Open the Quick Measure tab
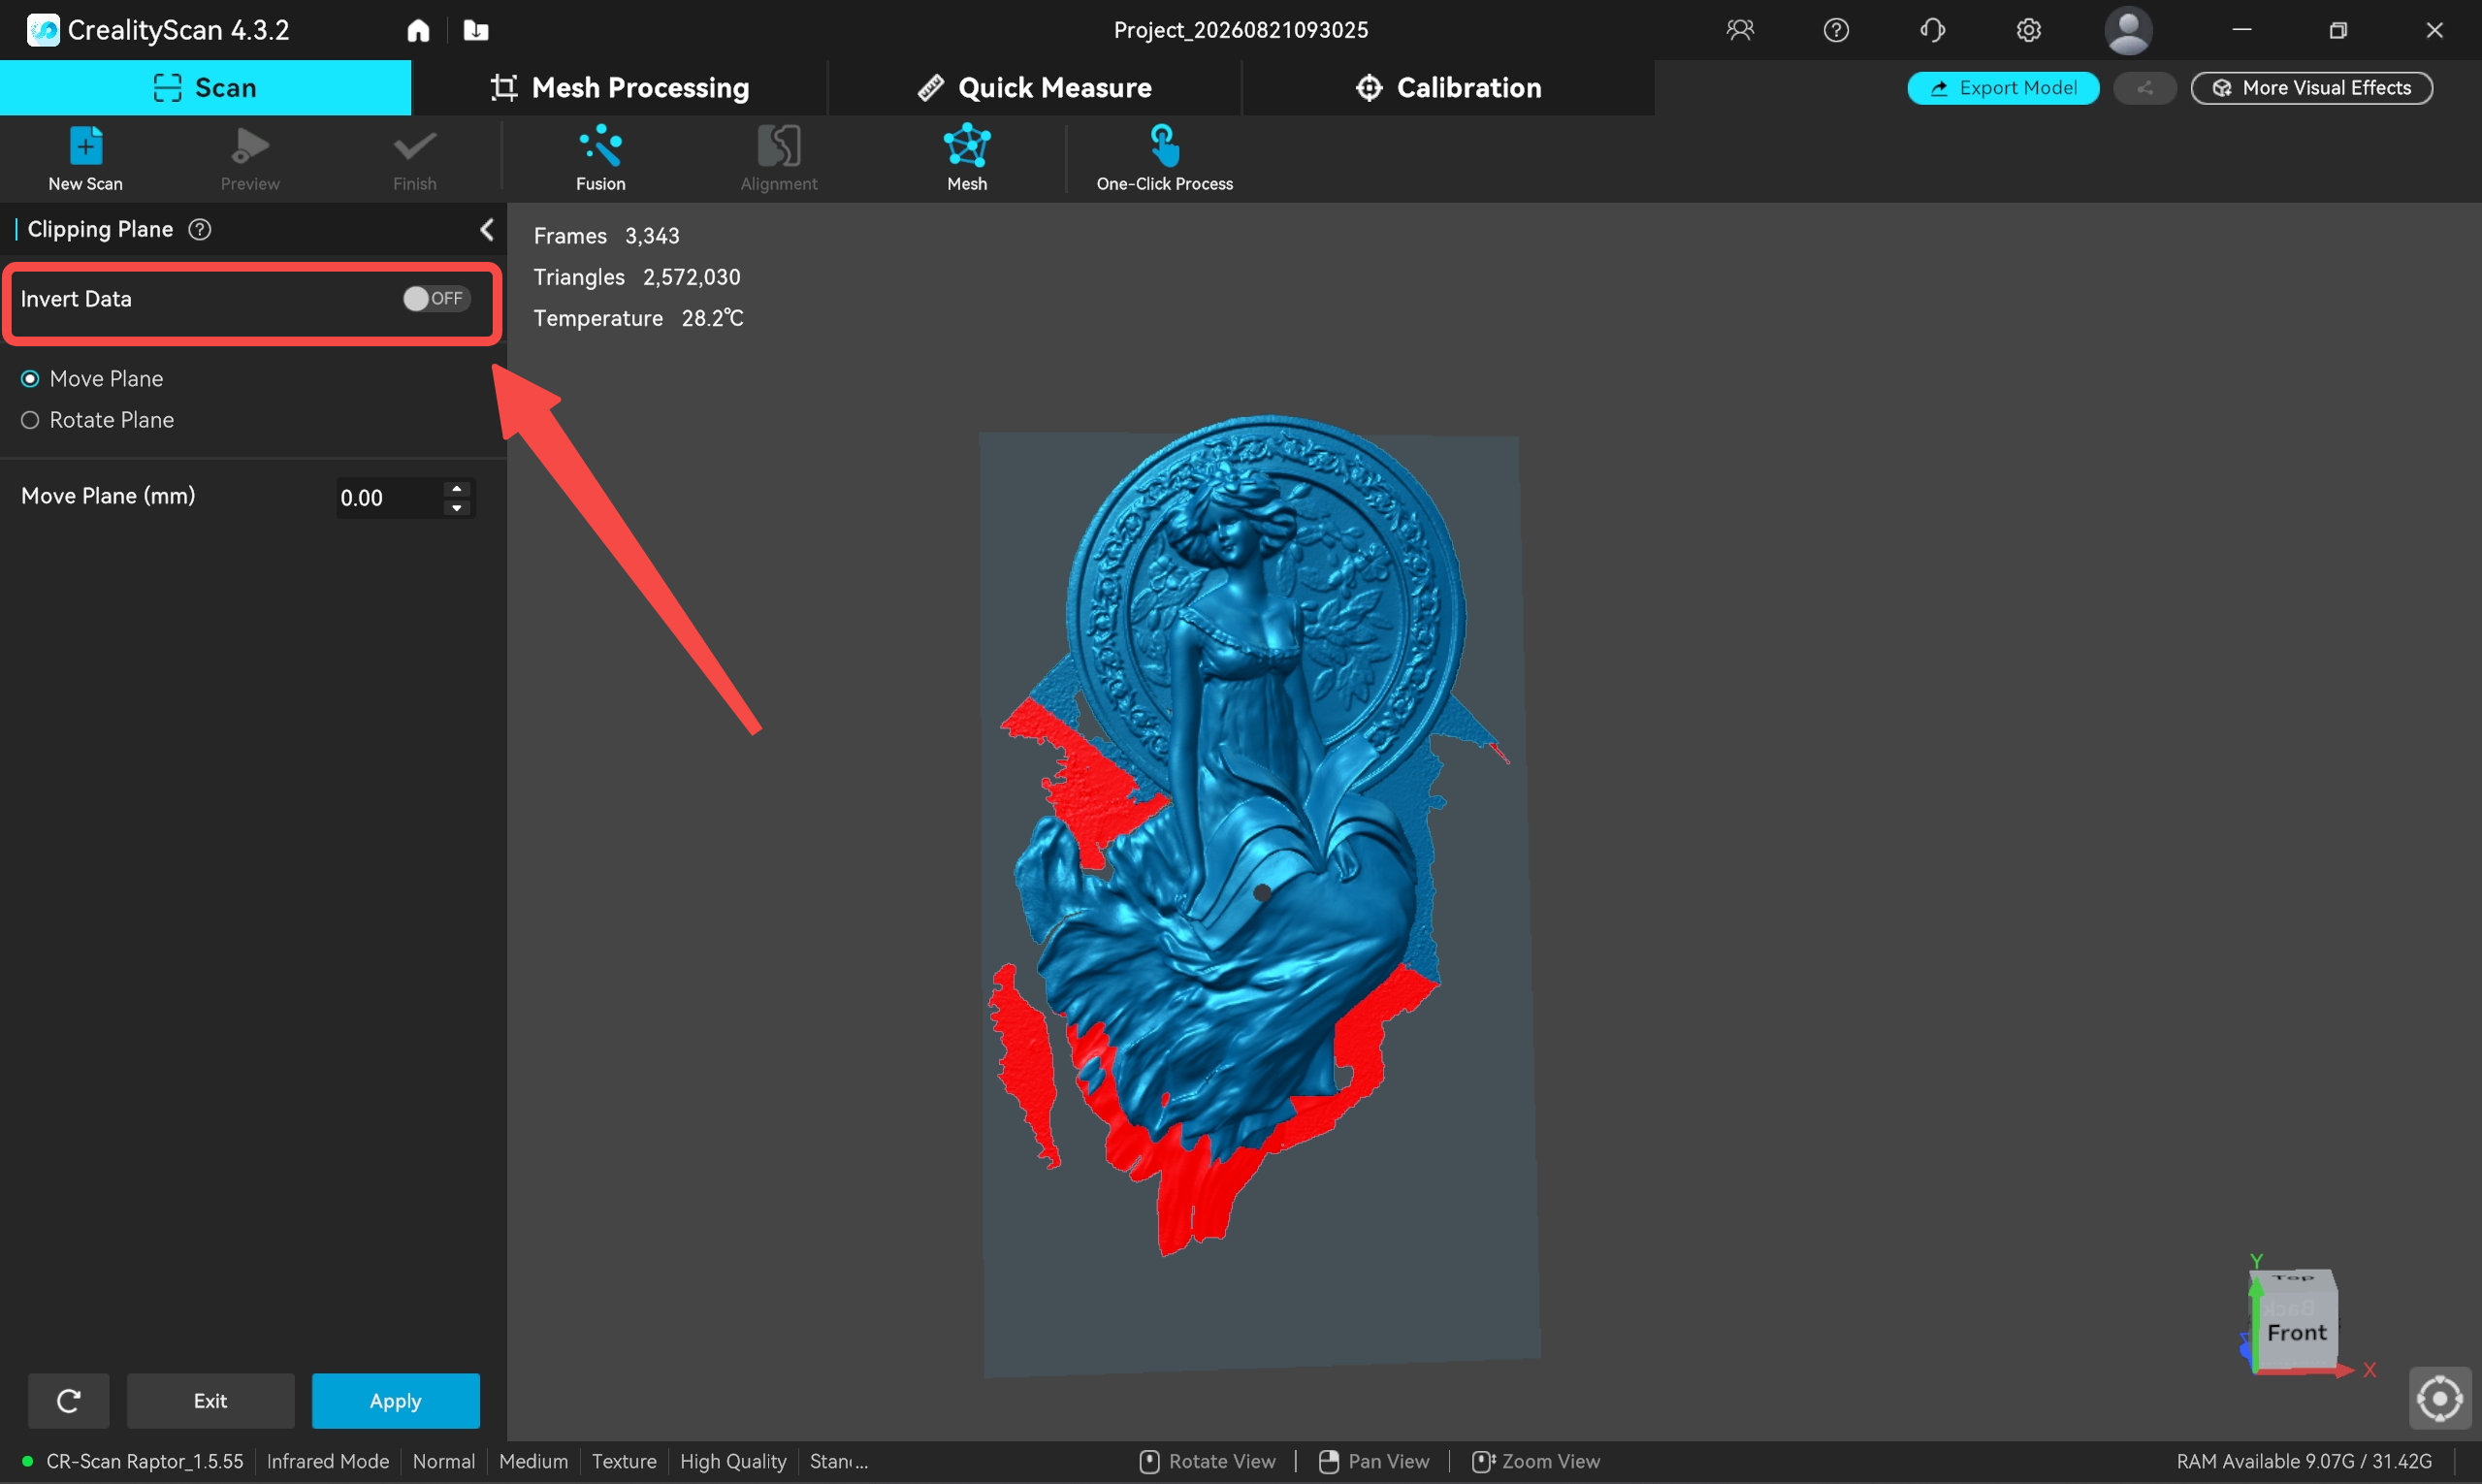2482x1484 pixels. [x=1035, y=88]
